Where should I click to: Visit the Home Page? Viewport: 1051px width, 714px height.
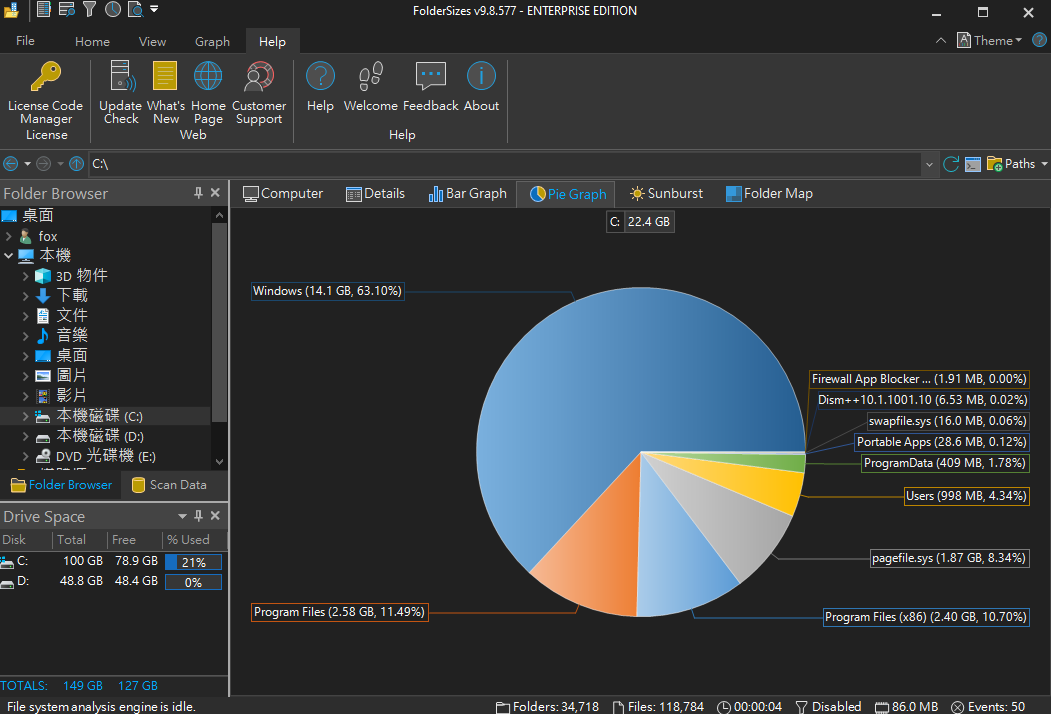point(208,93)
